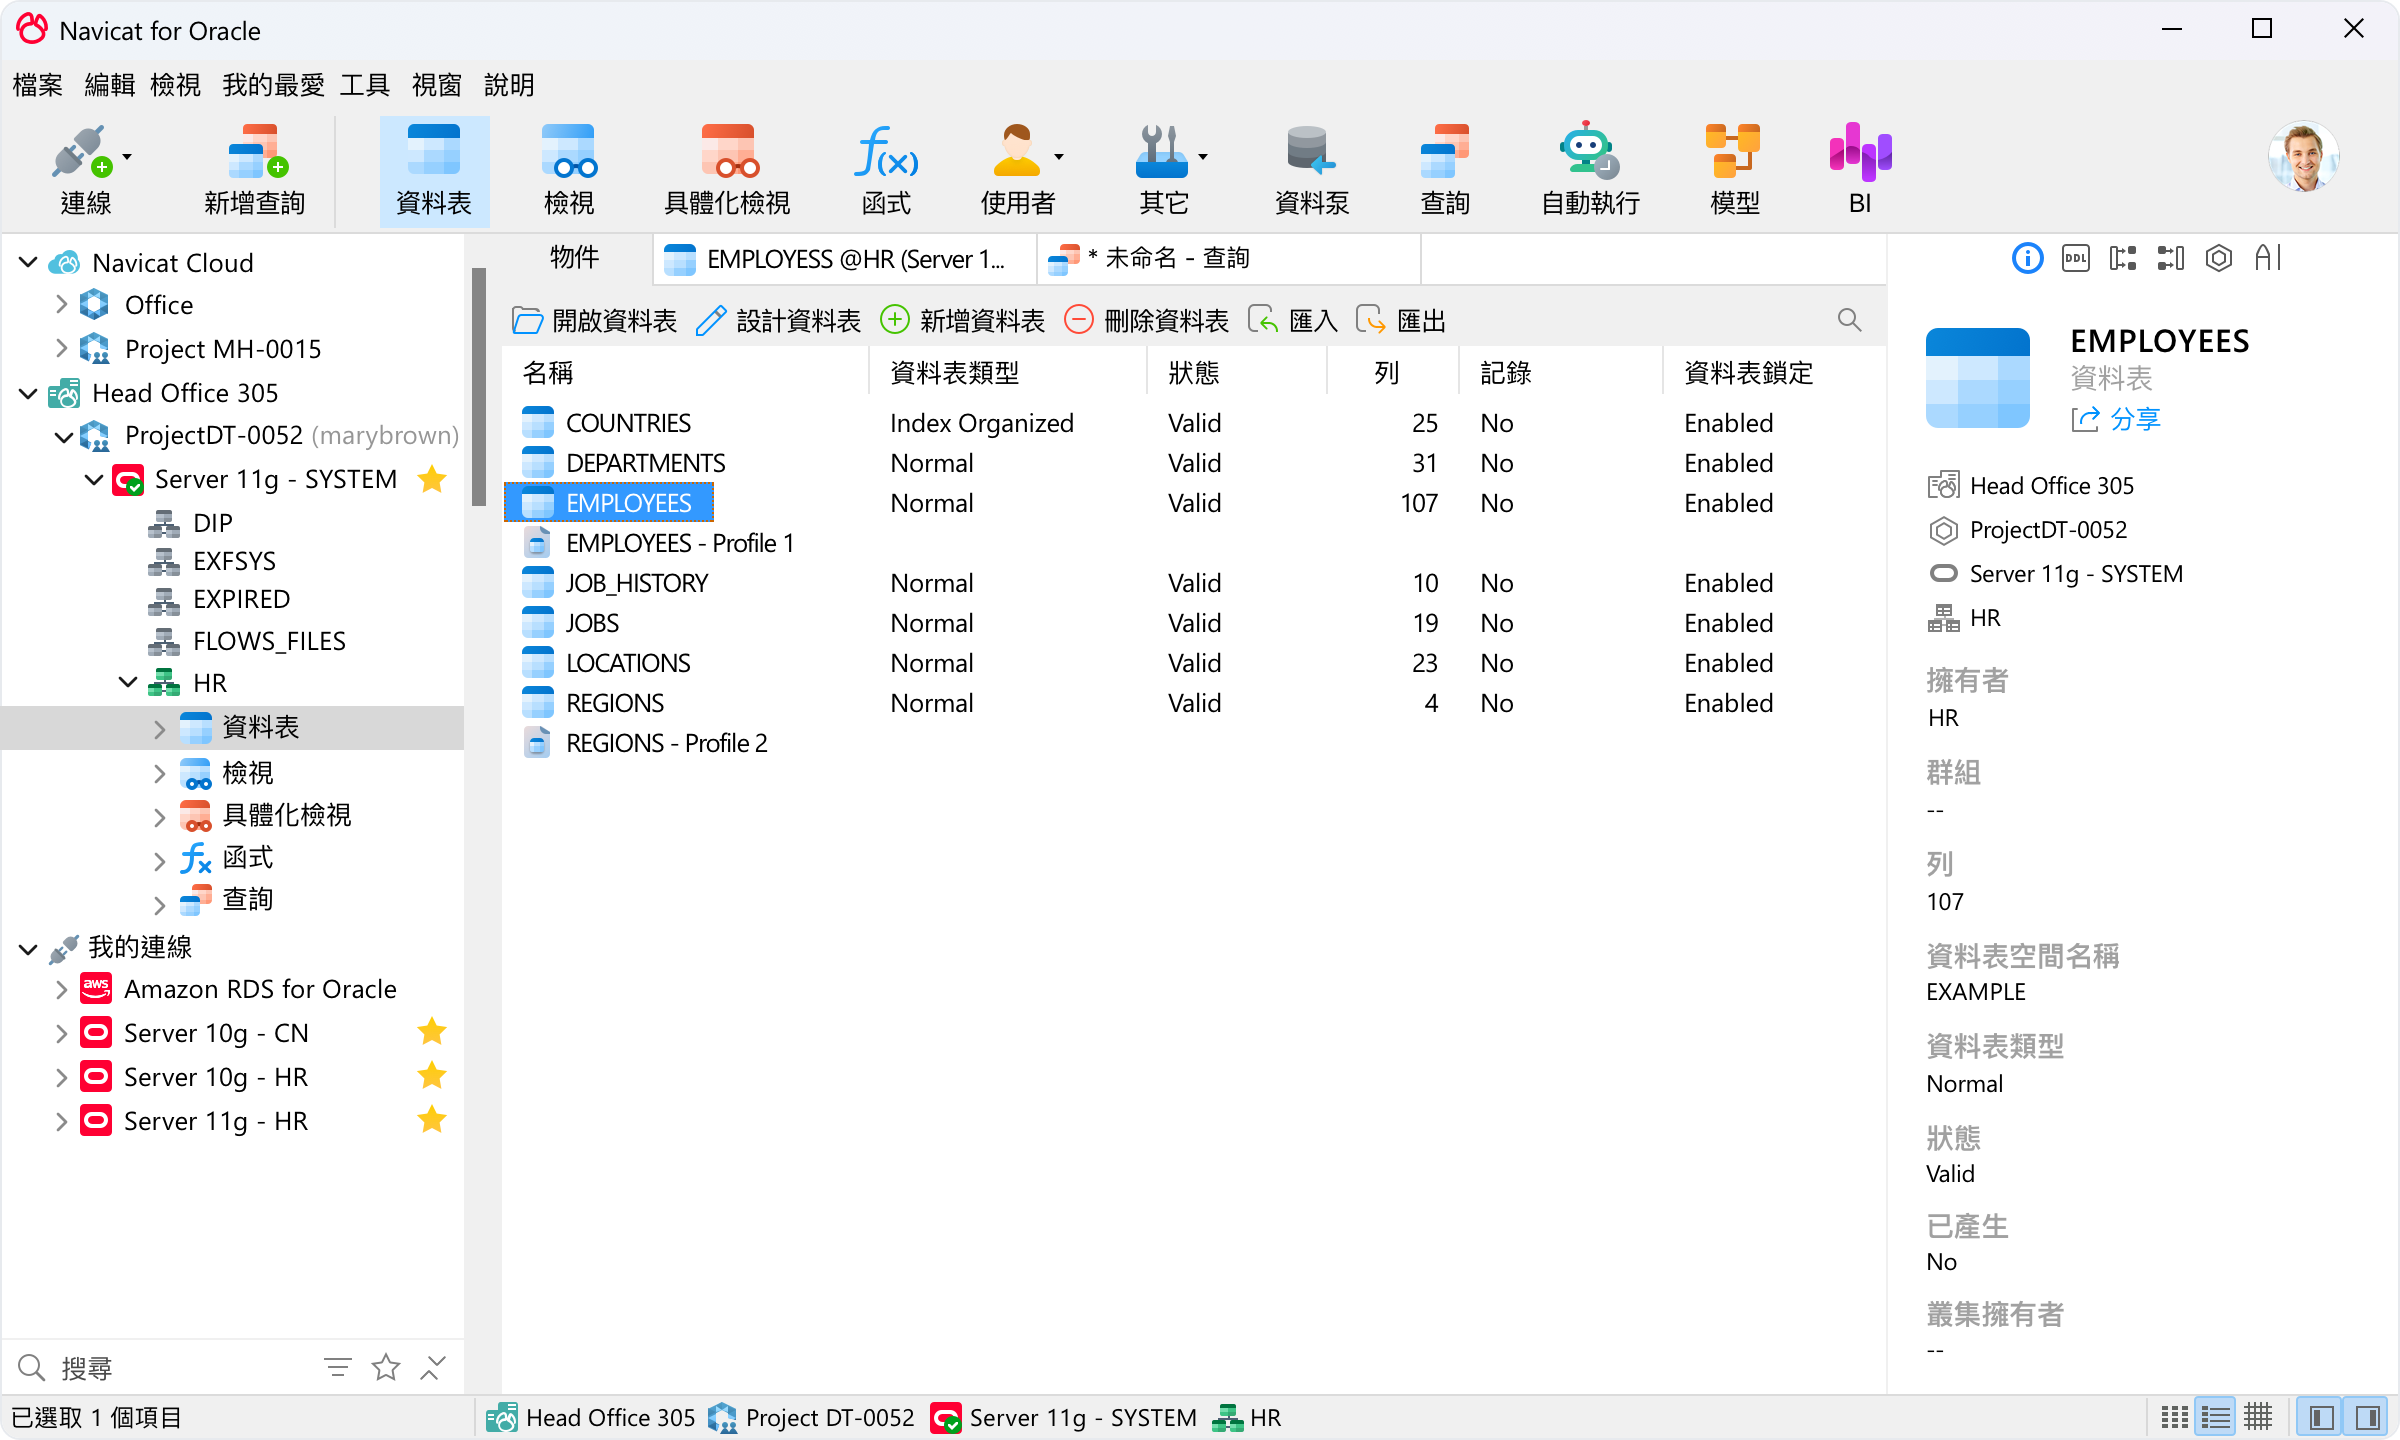Open the 檔案 (File) menu
Viewport: 2400px width, 1440px height.
click(38, 85)
